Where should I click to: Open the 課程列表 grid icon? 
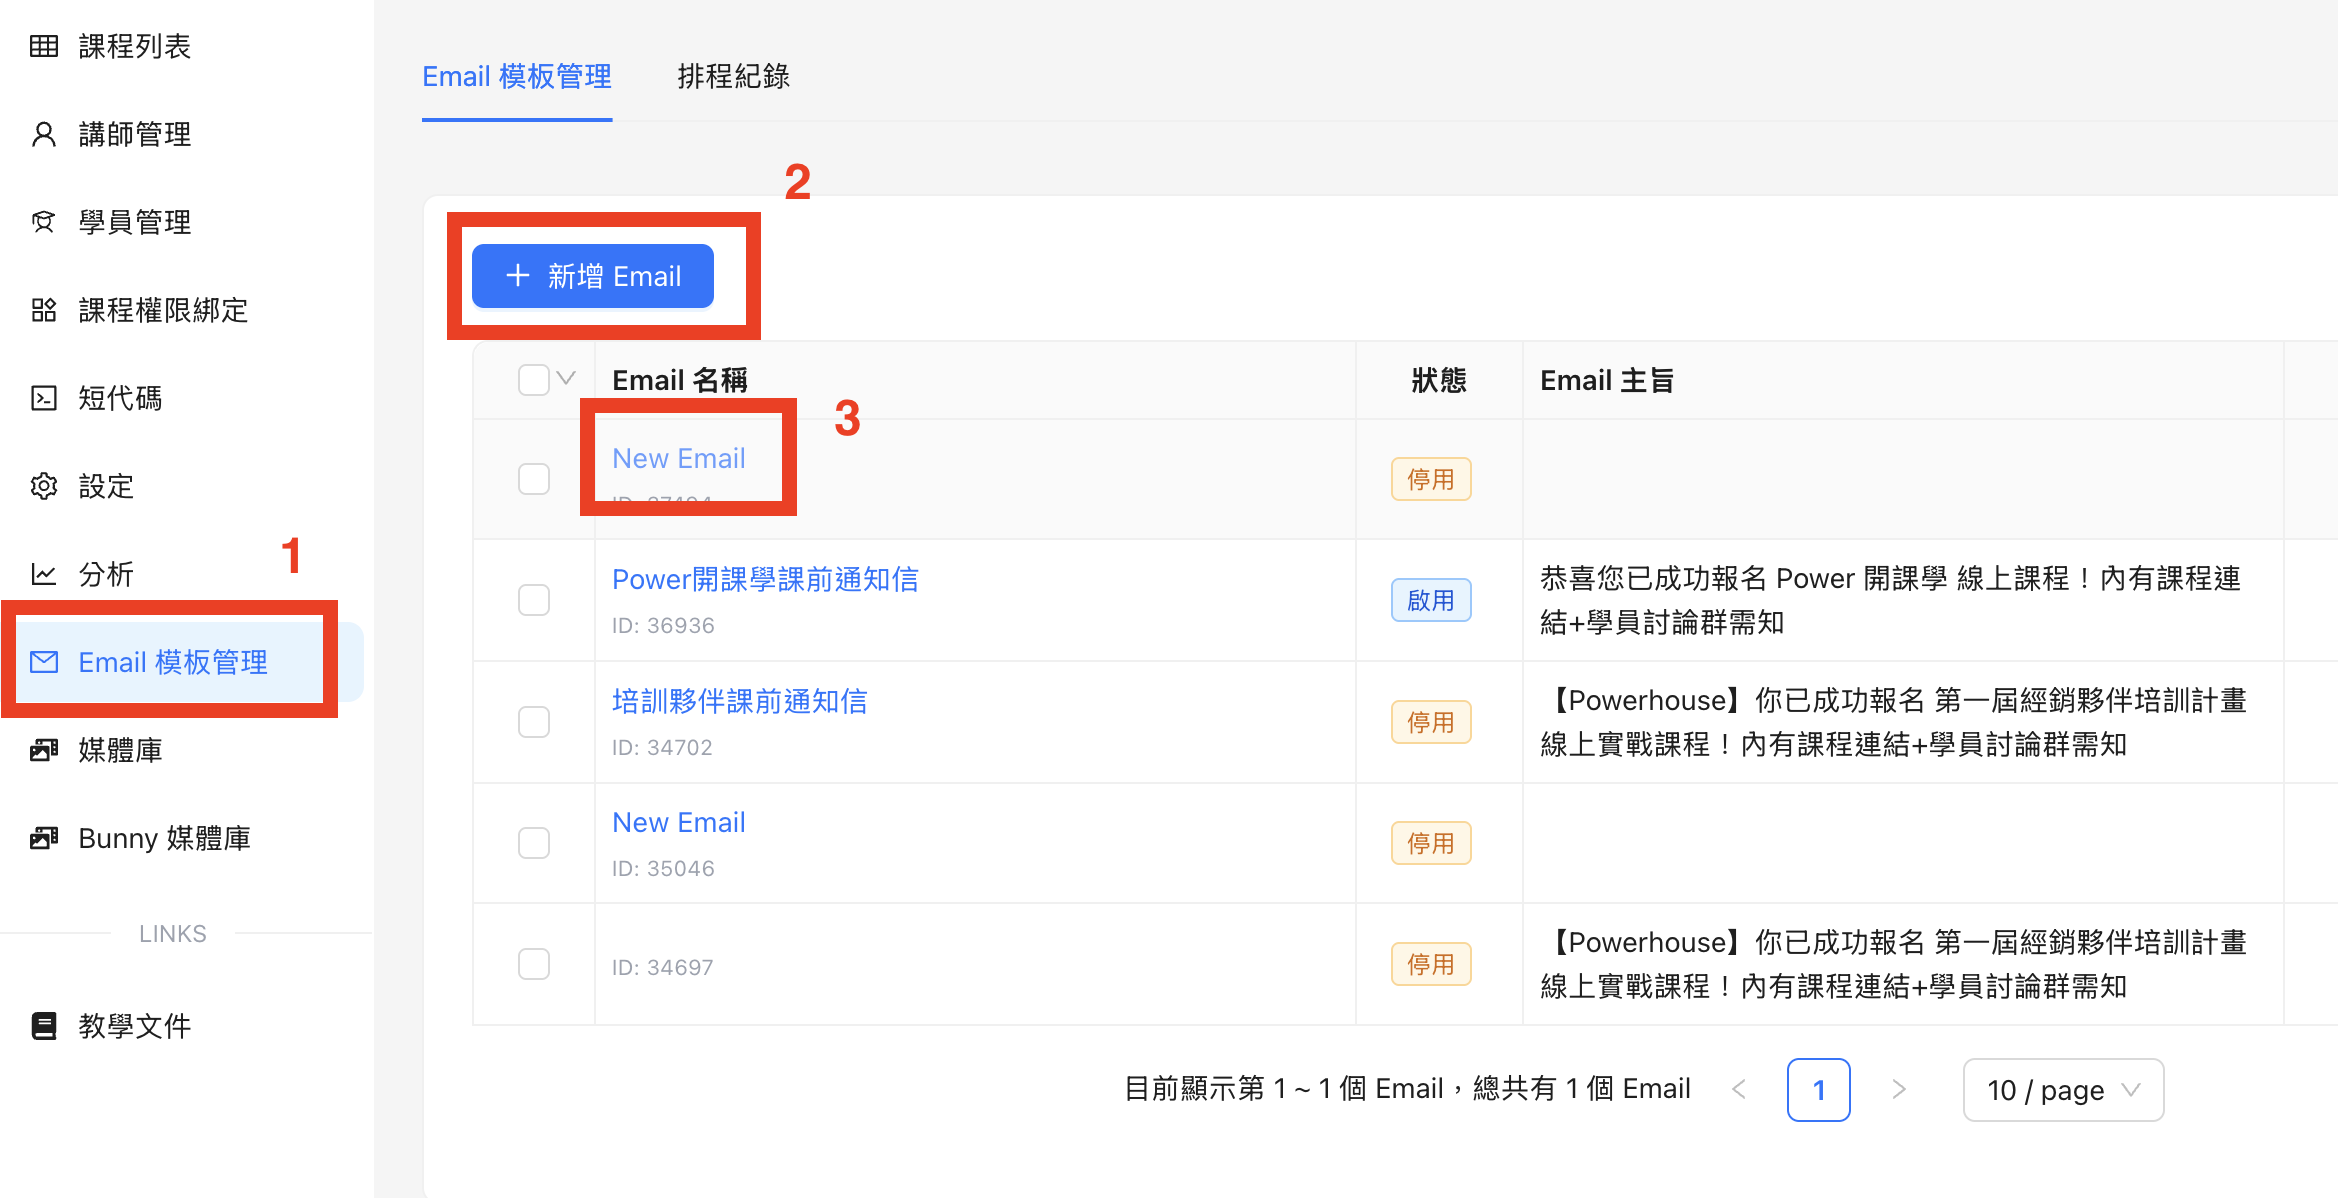tap(44, 46)
